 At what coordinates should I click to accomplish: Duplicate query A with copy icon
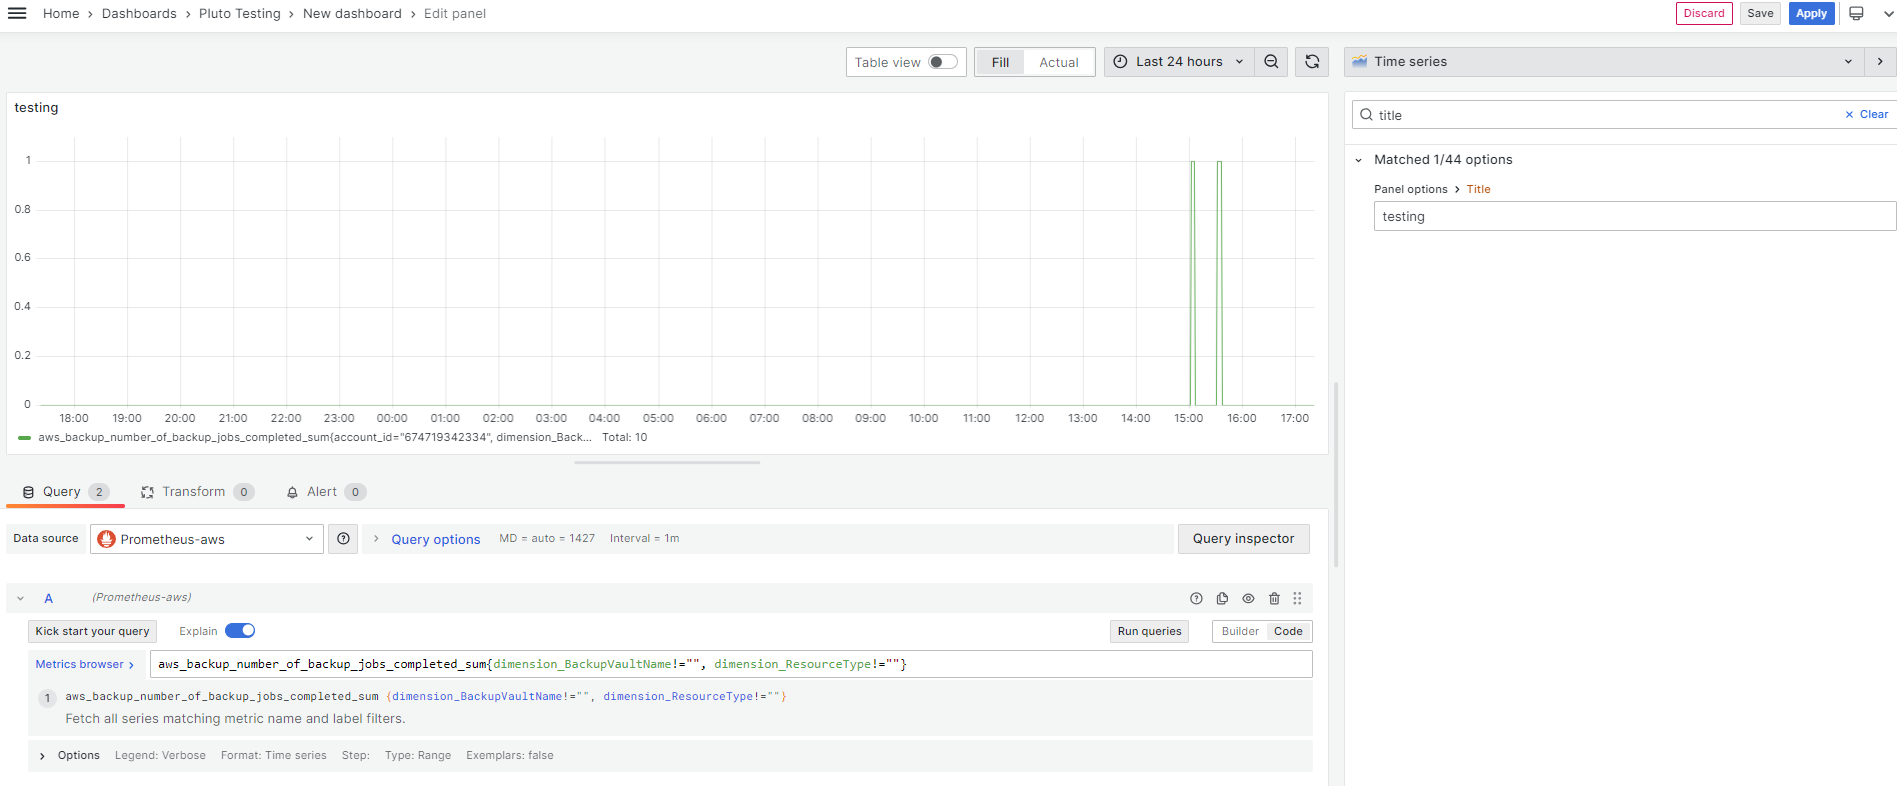[x=1222, y=599]
